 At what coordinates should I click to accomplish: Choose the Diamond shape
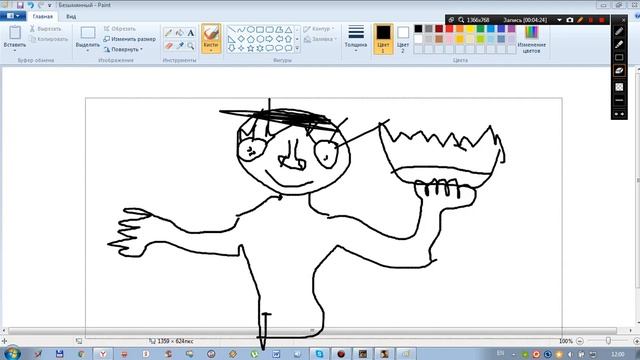(x=241, y=39)
